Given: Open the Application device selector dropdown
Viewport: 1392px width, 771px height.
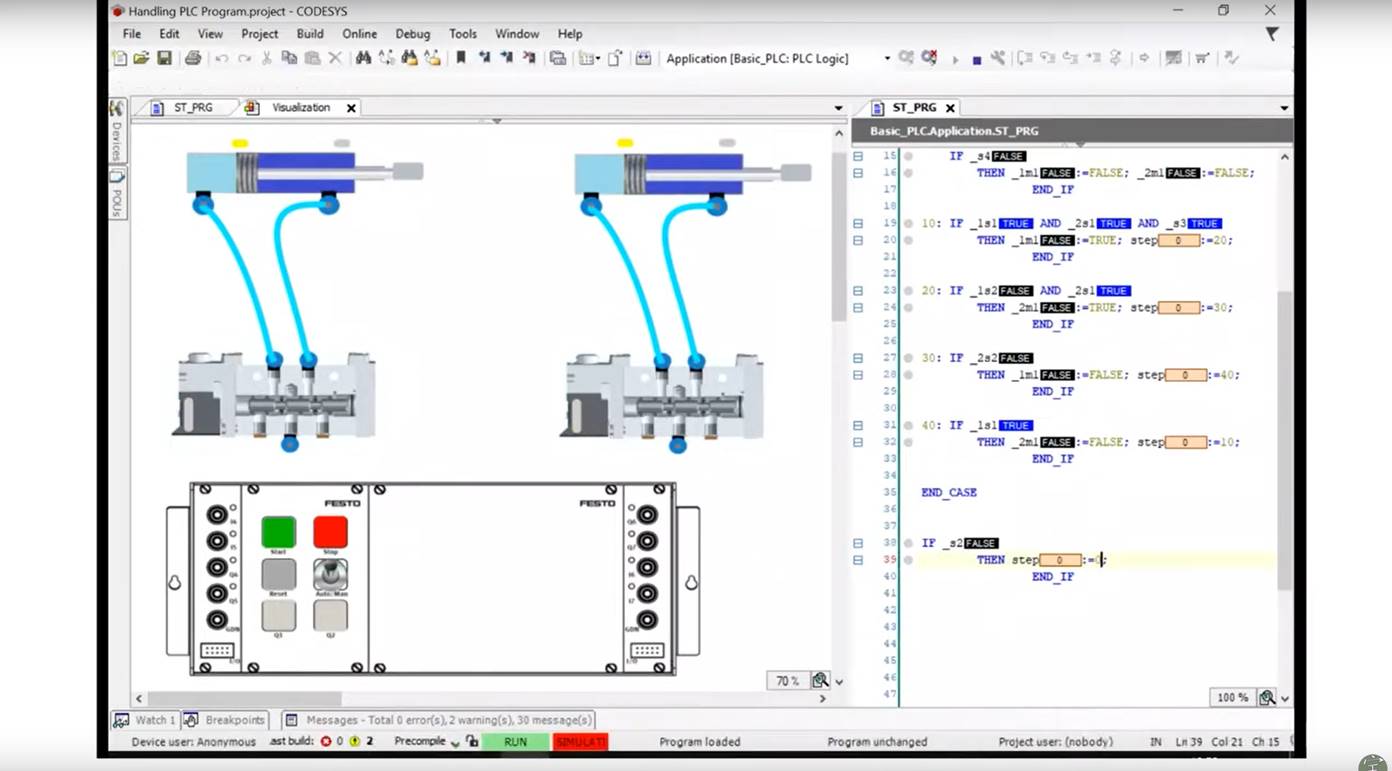Looking at the screenshot, I should click(x=886, y=59).
